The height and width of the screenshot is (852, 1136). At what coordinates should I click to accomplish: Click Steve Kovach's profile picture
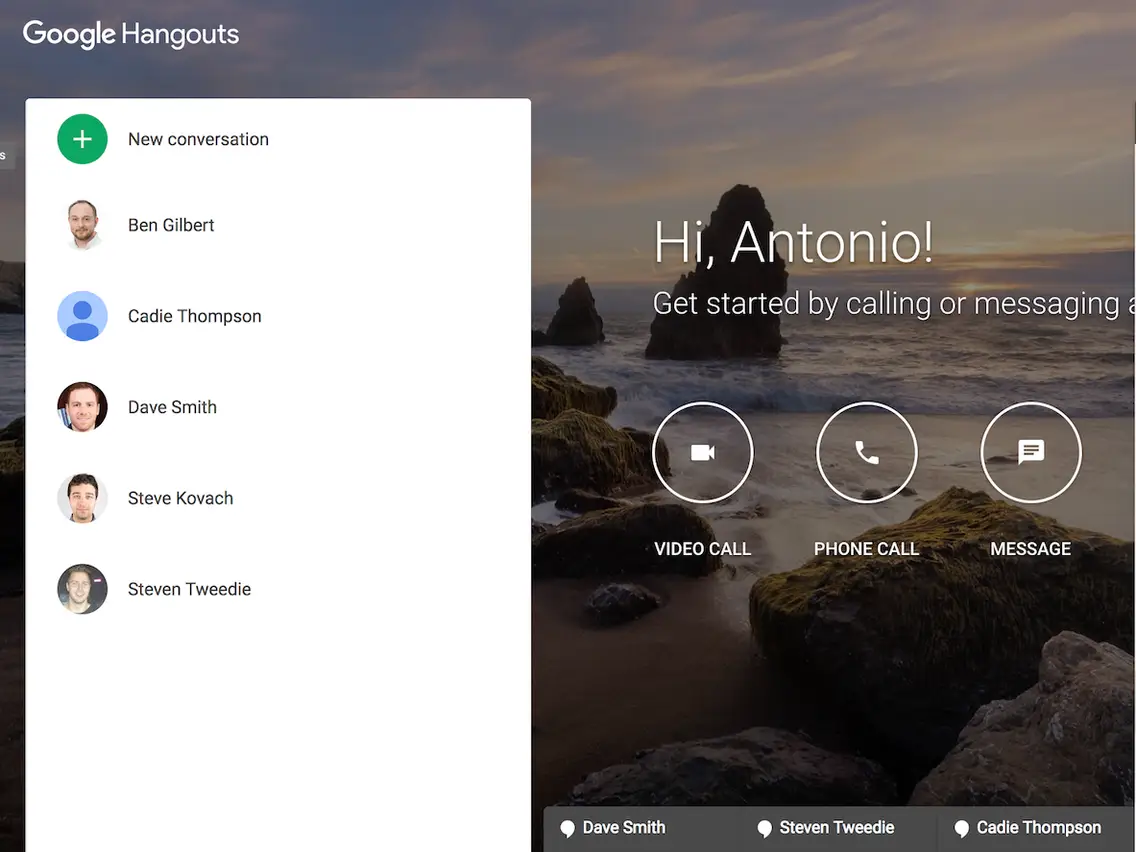pyautogui.click(x=83, y=498)
